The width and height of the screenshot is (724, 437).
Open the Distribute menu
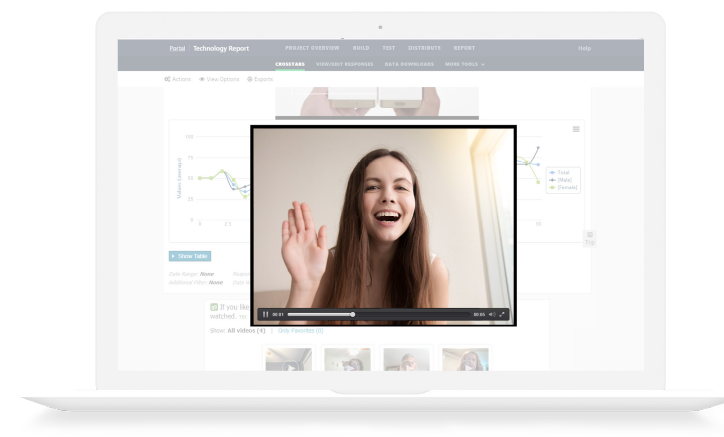coord(424,48)
